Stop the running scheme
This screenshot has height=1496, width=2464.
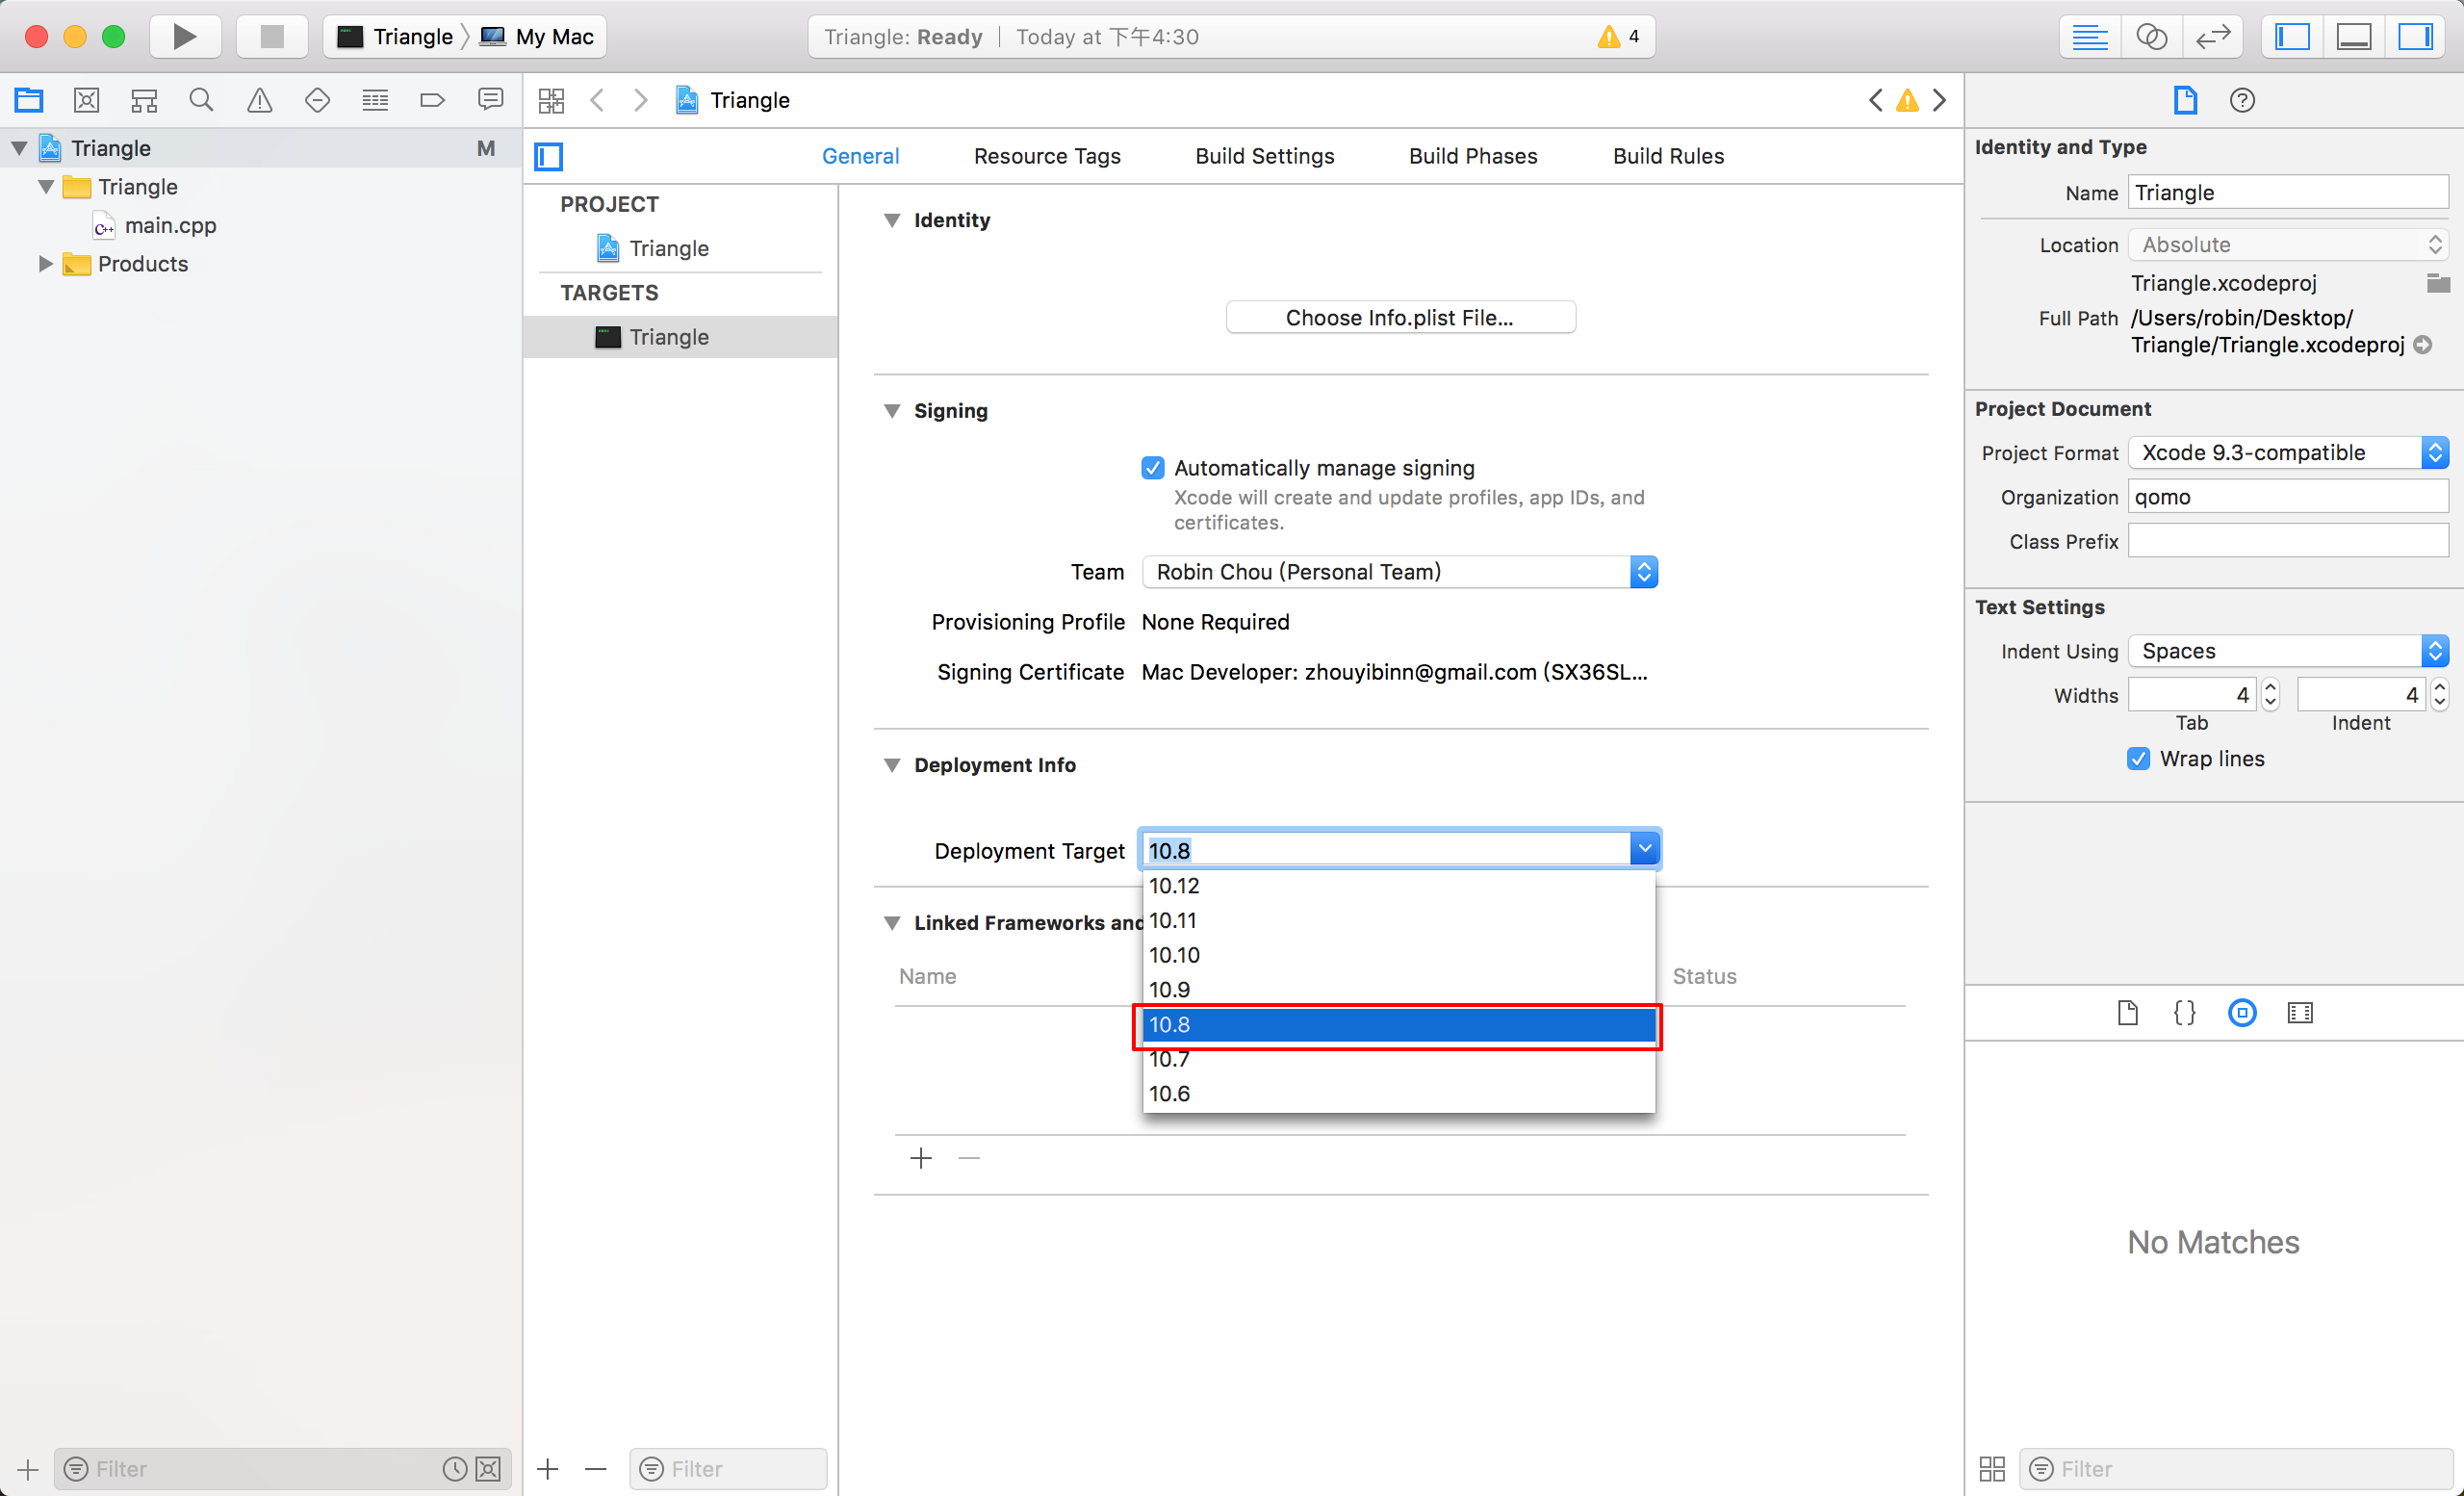click(x=272, y=37)
